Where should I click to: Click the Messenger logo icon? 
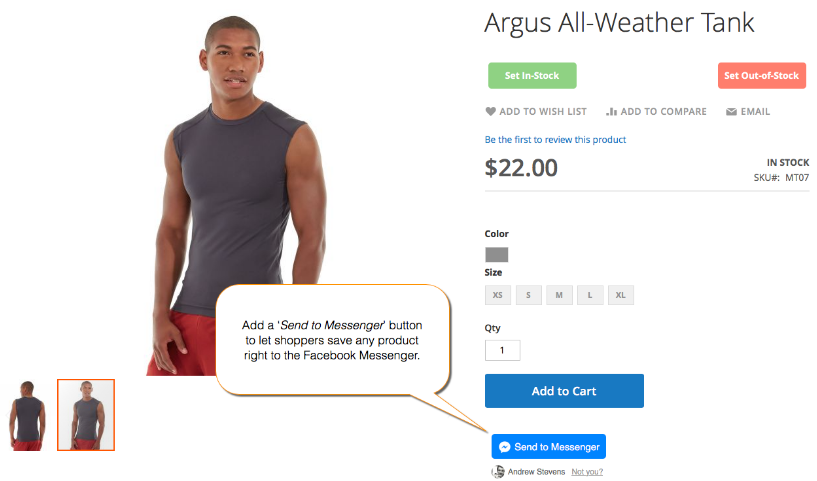pyautogui.click(x=504, y=447)
